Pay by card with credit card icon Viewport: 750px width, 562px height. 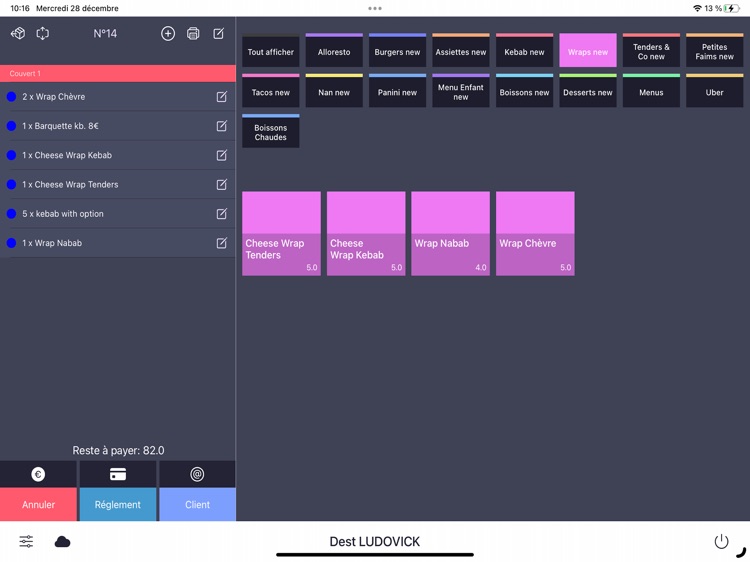click(118, 474)
